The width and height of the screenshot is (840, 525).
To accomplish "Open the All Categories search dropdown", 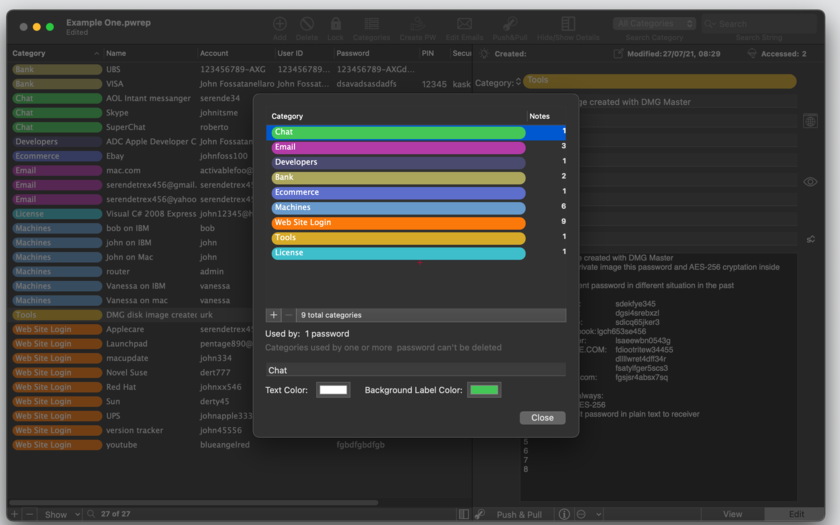I will click(654, 24).
